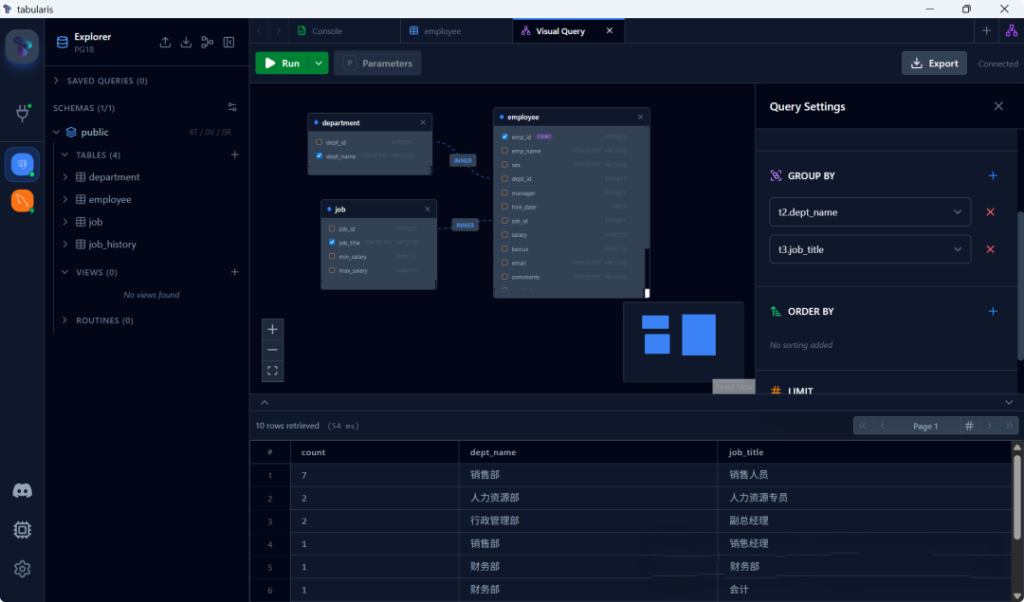The height and width of the screenshot is (602, 1024).
Task: Click the connections plug icon
Action: [x=22, y=114]
